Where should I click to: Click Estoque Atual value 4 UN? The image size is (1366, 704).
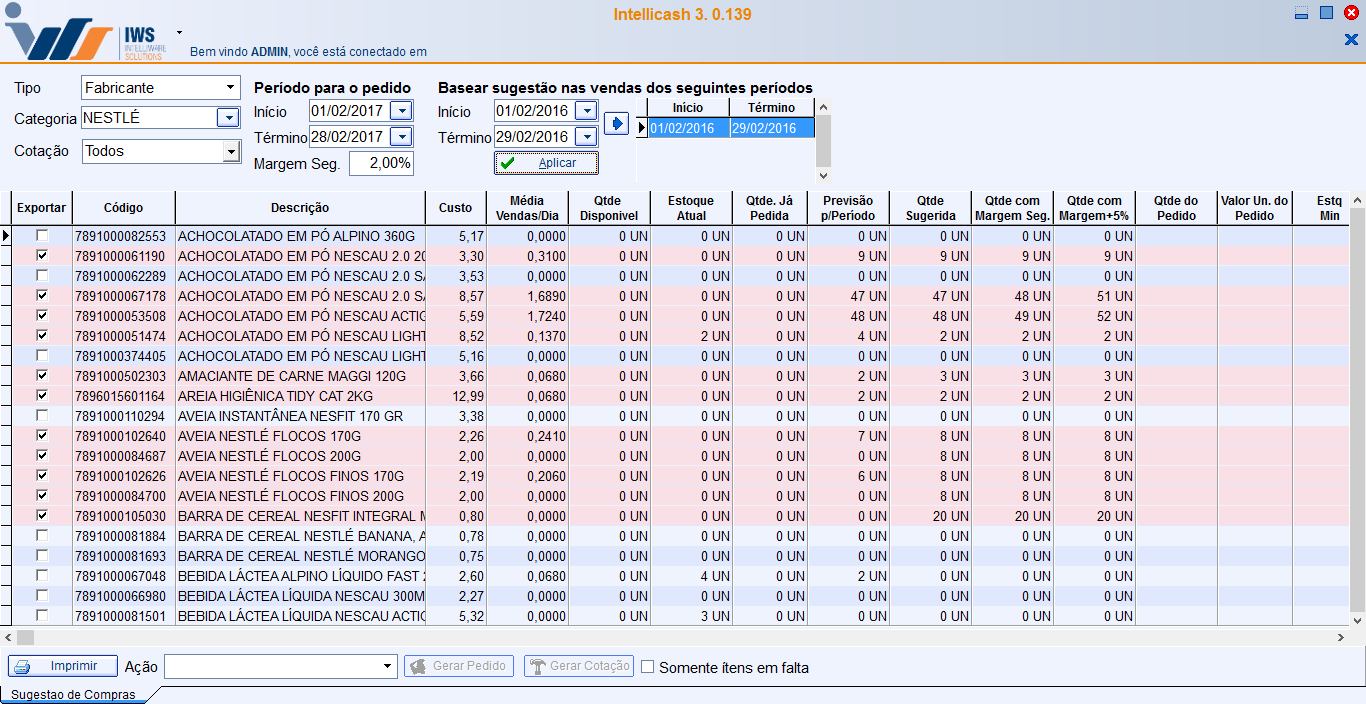point(691,576)
